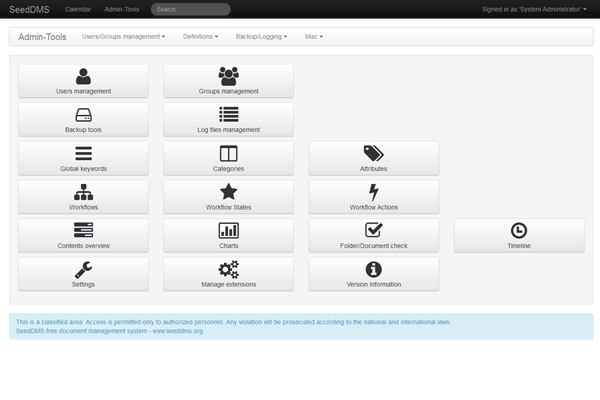Open Global keywords tile
The width and height of the screenshot is (600, 400).
coord(83,158)
